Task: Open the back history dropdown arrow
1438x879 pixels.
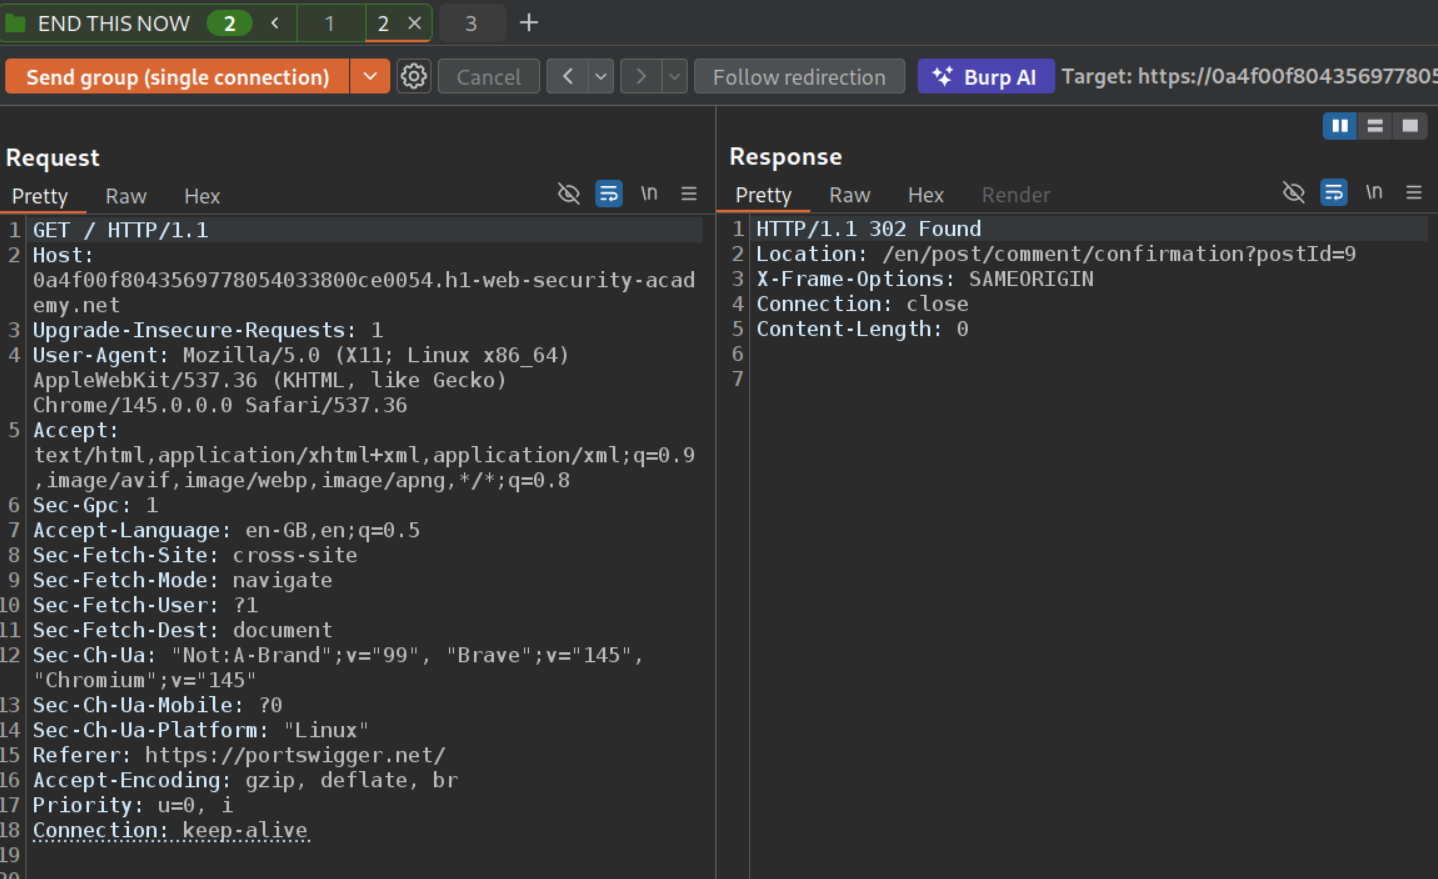Action: (600, 76)
